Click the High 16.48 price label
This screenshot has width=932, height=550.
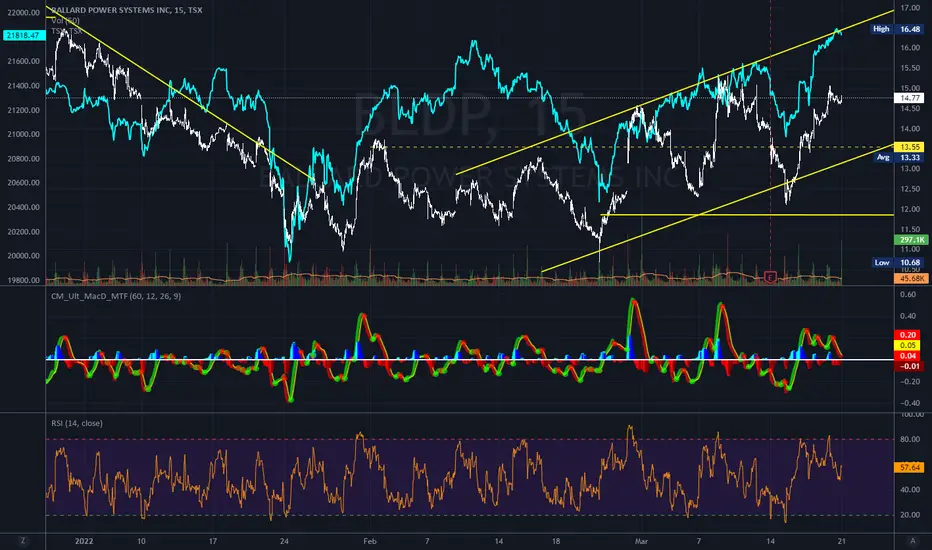click(x=898, y=29)
